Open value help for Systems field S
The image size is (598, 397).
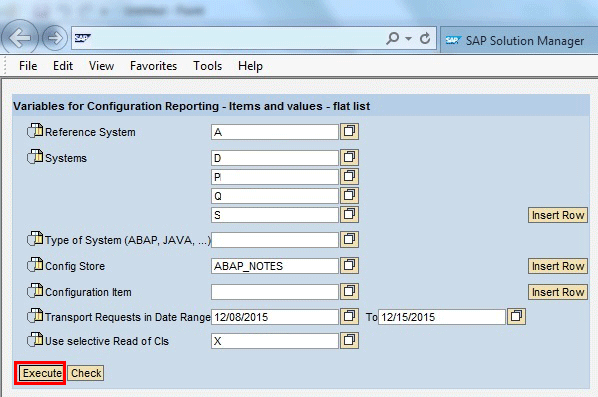click(349, 214)
